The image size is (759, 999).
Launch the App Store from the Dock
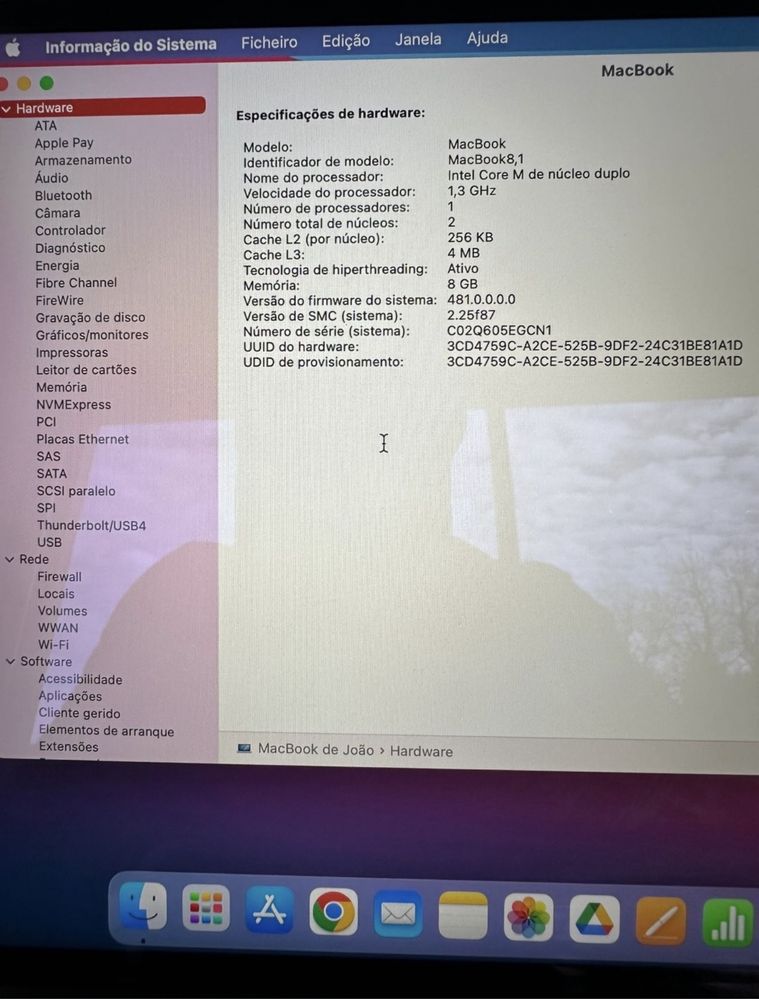tap(270, 910)
